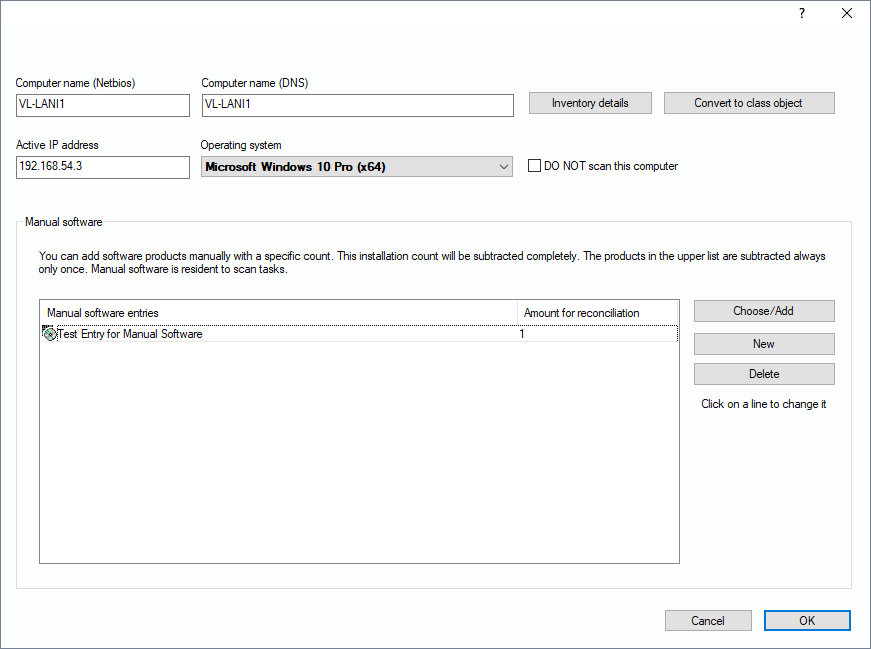Open Inventory details
This screenshot has width=871, height=649.
pyautogui.click(x=590, y=103)
